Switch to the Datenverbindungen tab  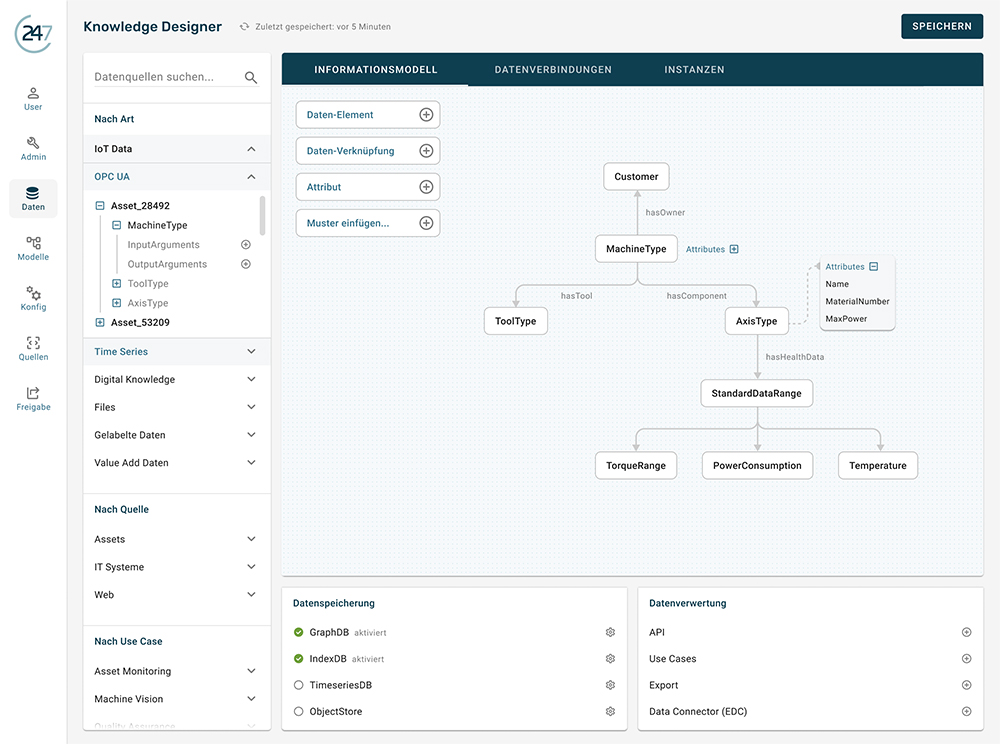(553, 70)
